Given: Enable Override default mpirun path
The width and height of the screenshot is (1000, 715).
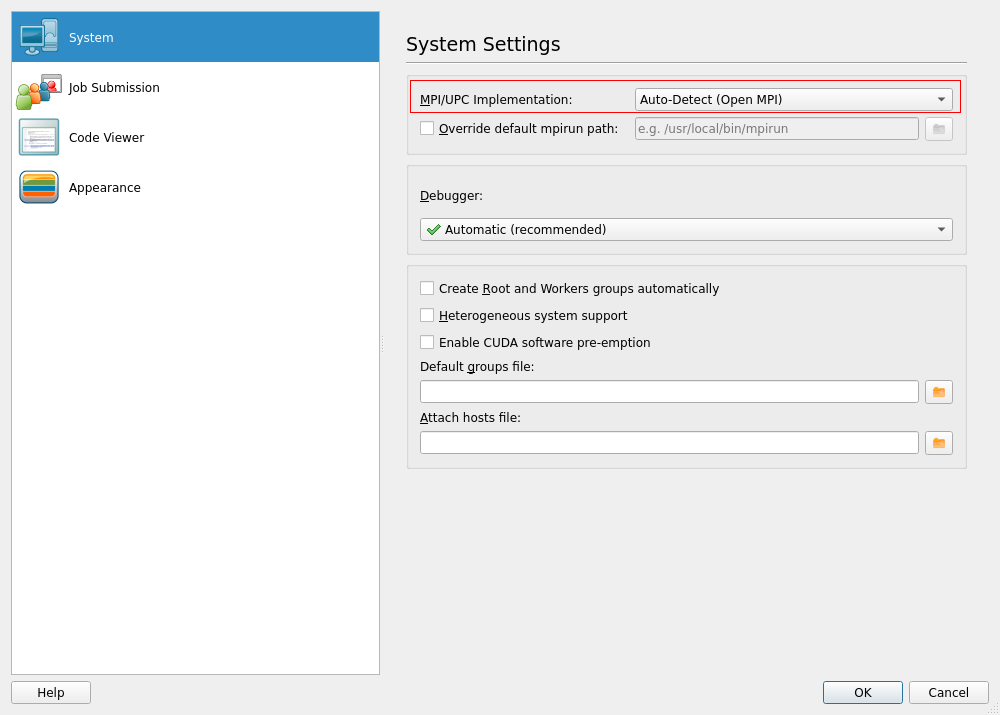Looking at the screenshot, I should [x=426, y=128].
